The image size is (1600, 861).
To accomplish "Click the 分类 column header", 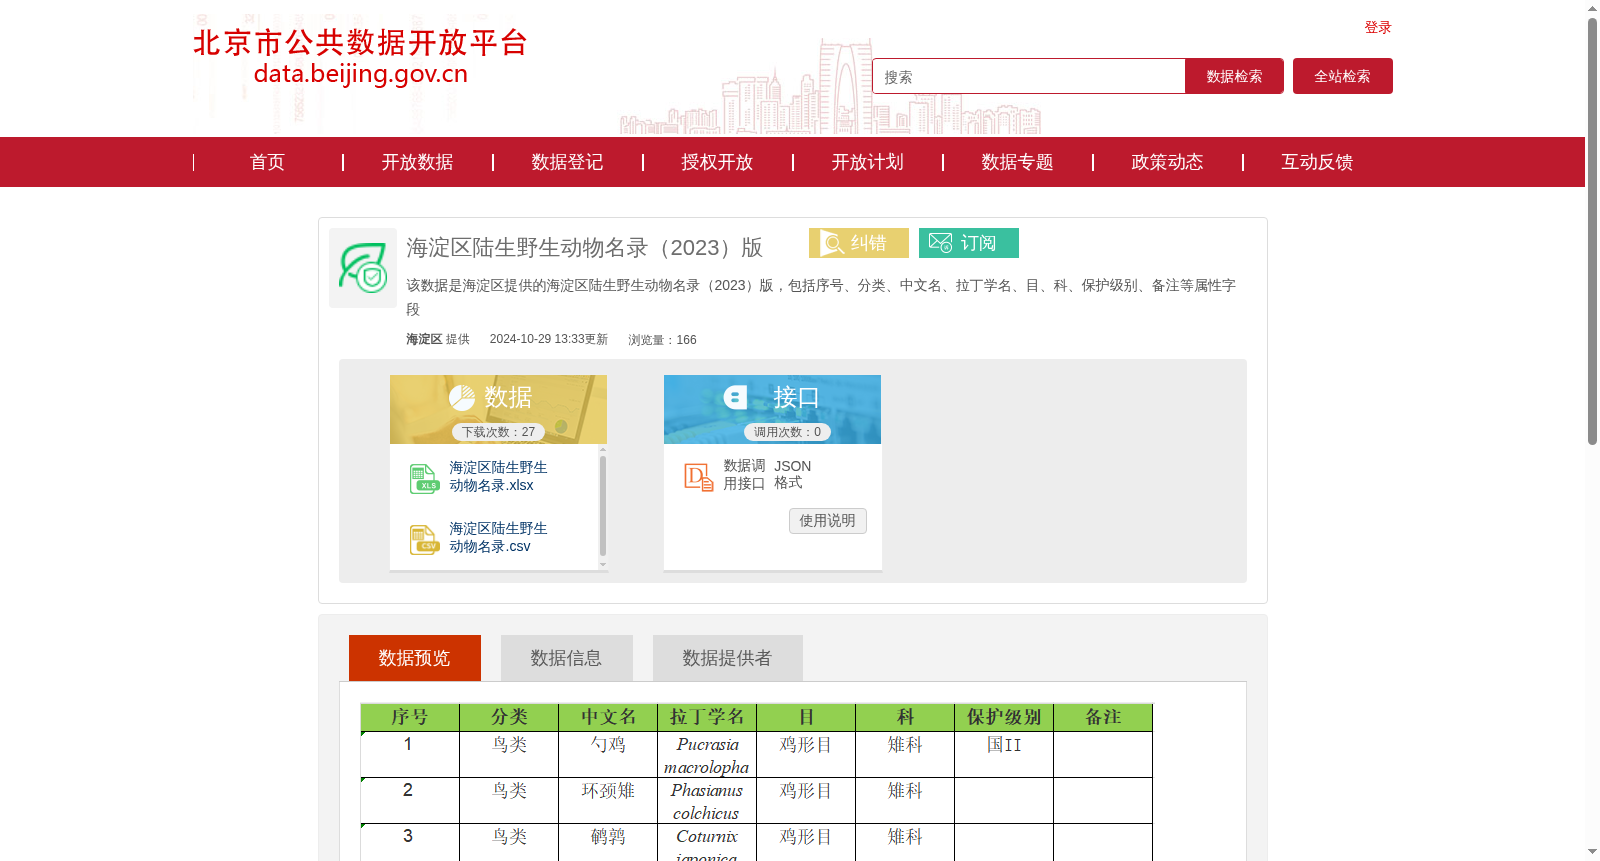I will pos(509,717).
